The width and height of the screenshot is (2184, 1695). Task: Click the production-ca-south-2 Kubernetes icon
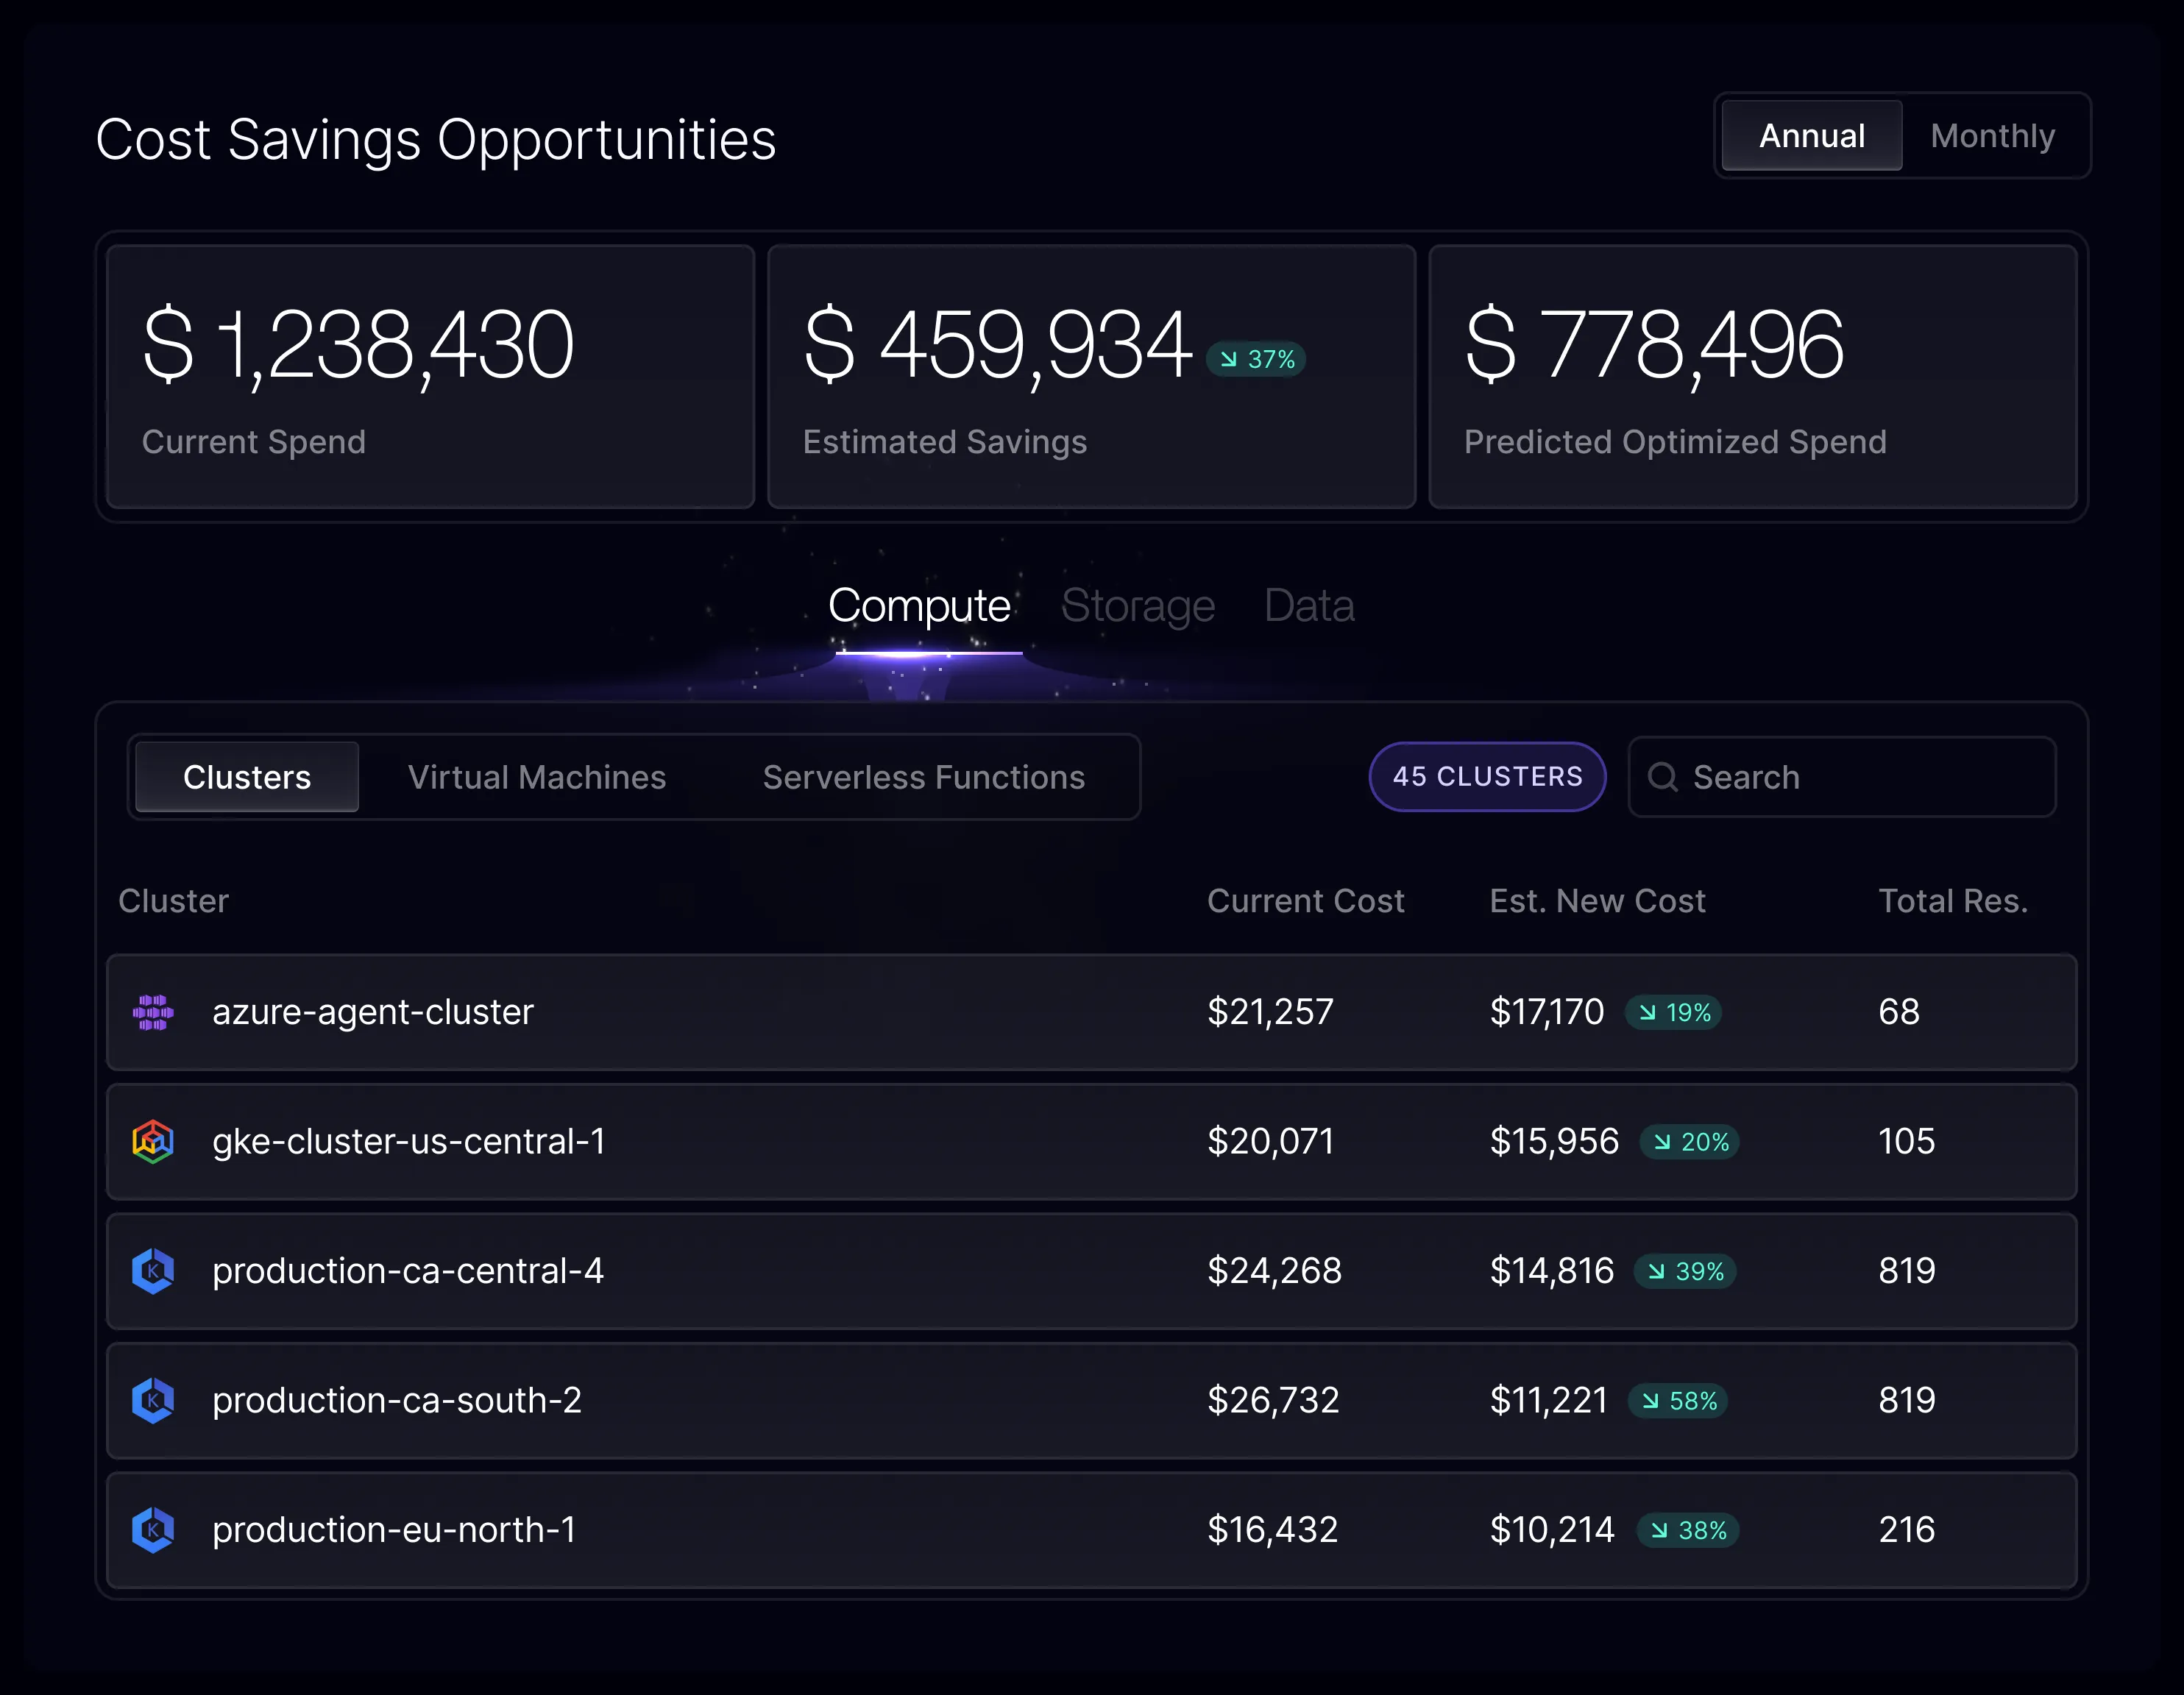click(x=153, y=1400)
